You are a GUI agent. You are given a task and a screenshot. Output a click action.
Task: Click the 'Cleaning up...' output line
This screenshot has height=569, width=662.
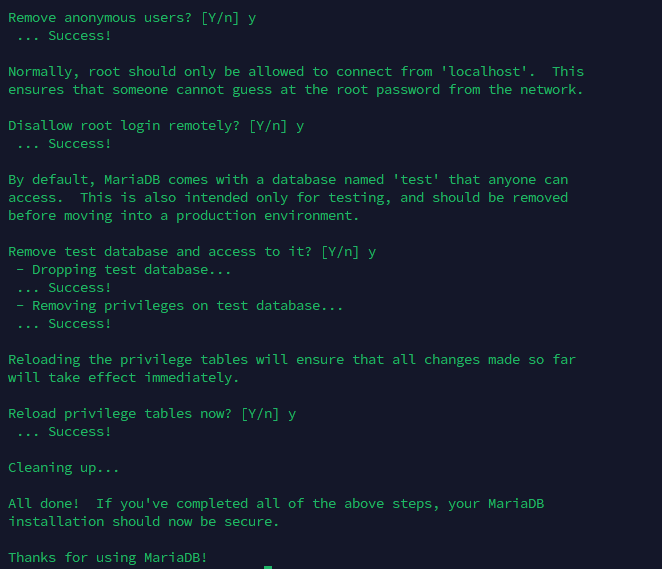(63, 468)
